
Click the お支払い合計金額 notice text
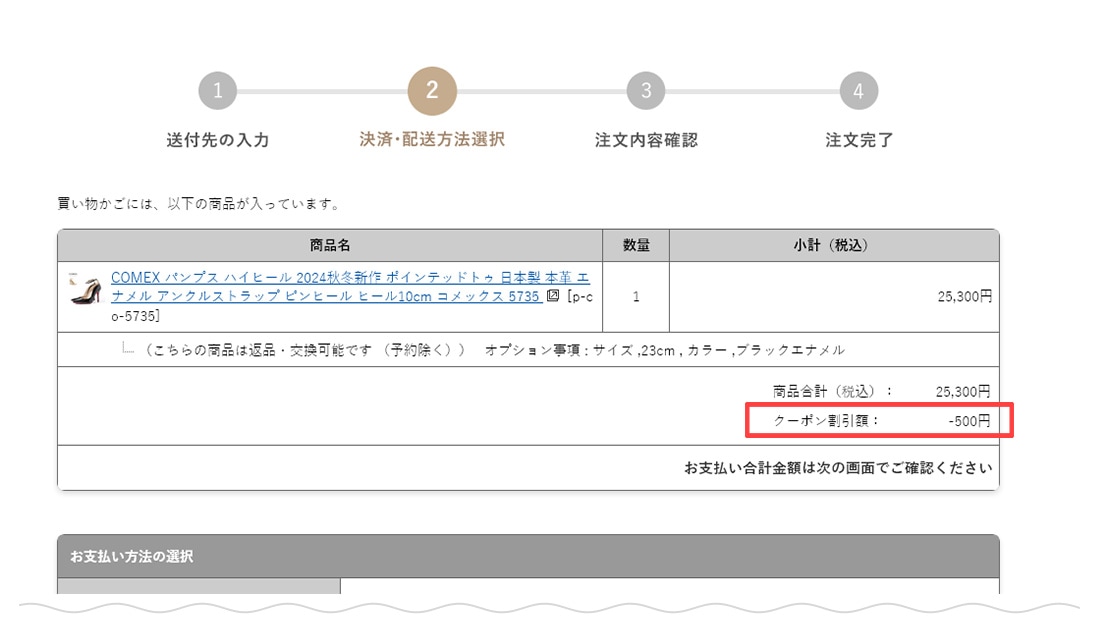point(837,468)
